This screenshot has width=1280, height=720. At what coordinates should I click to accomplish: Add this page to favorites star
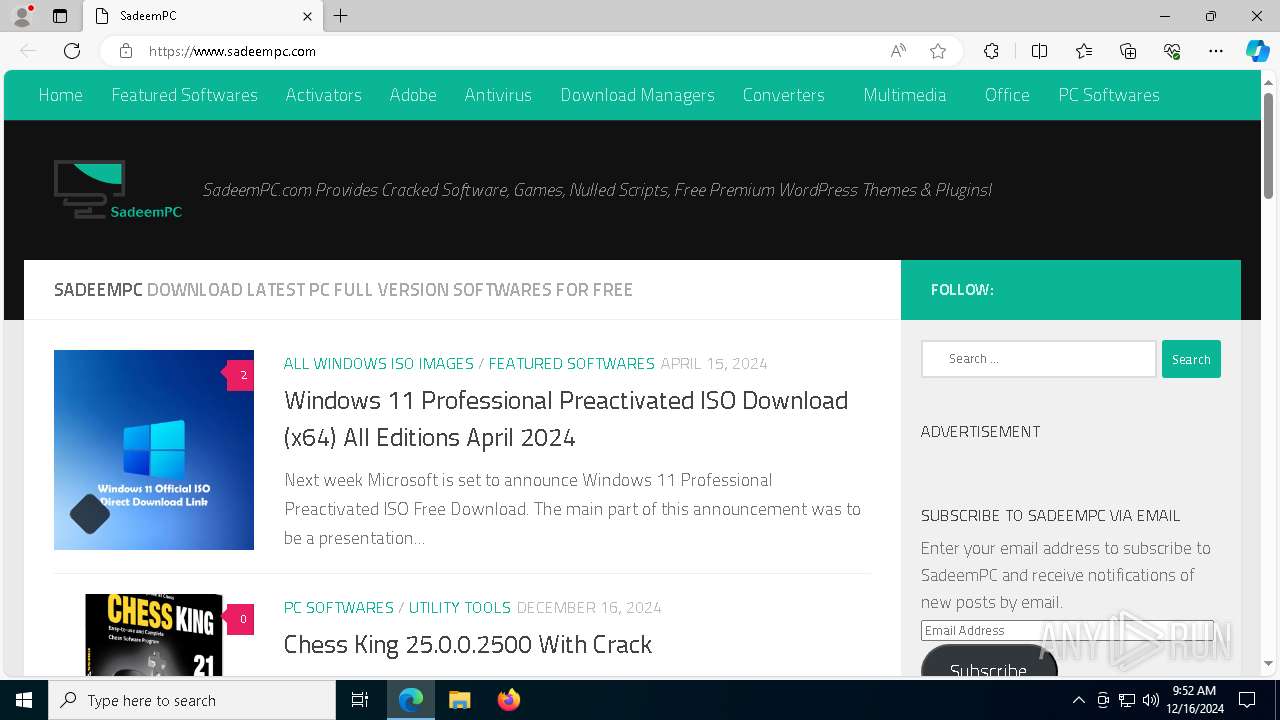coord(938,51)
